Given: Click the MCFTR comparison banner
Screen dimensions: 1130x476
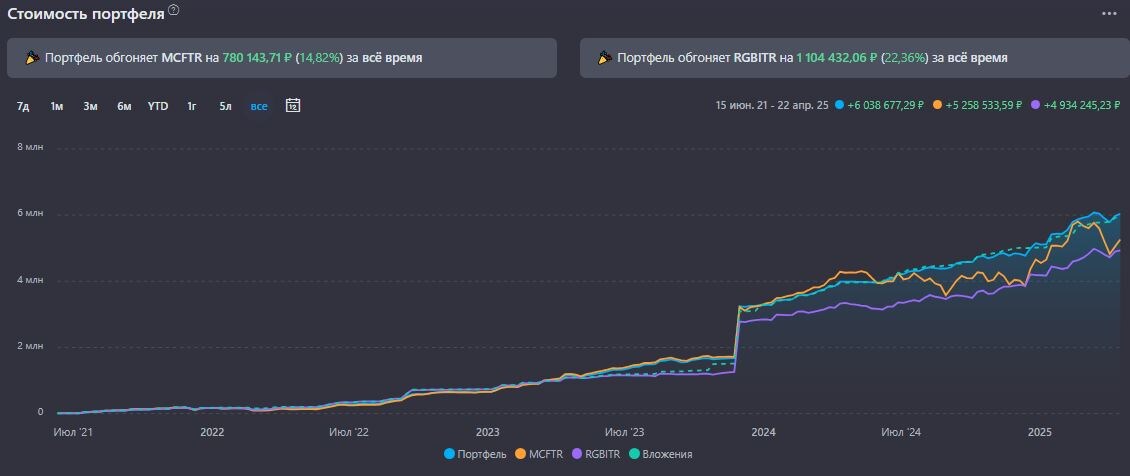Looking at the screenshot, I should coord(282,58).
